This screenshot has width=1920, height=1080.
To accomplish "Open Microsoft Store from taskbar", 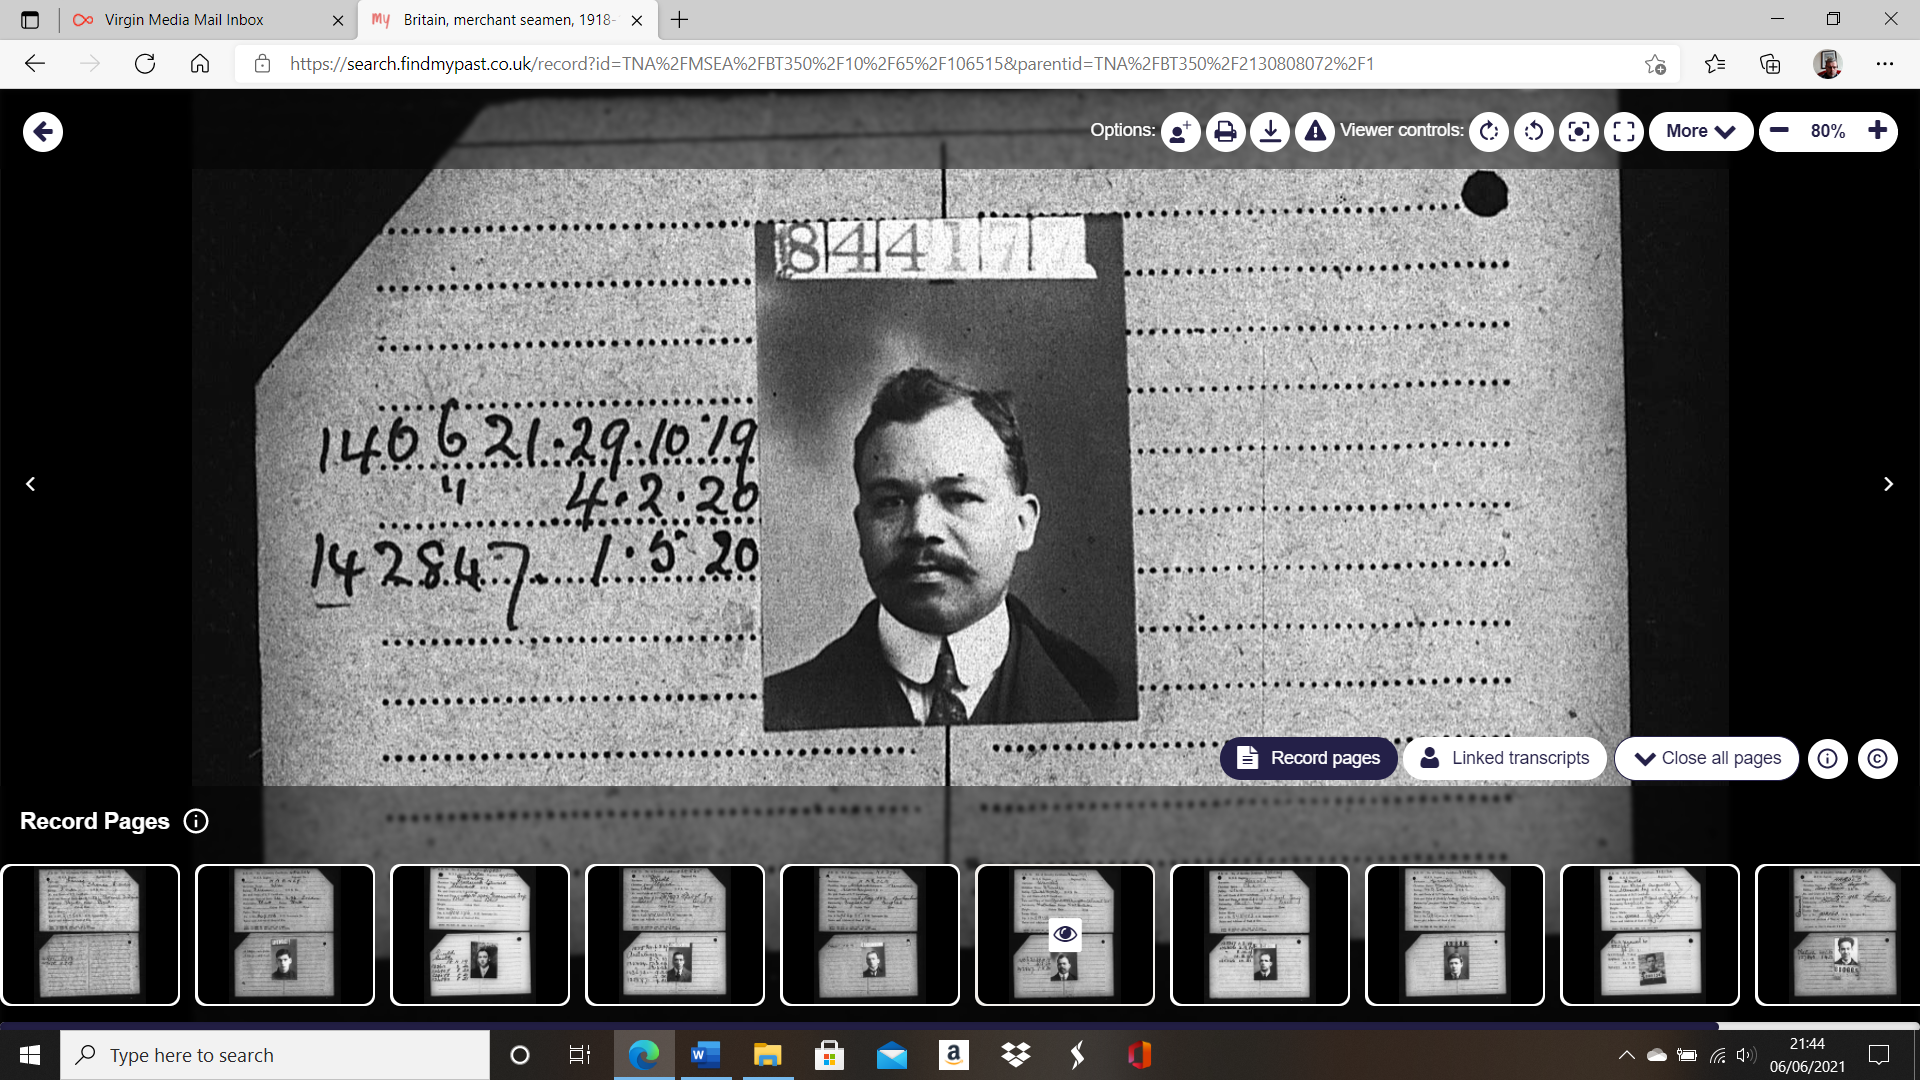I will tap(829, 1055).
